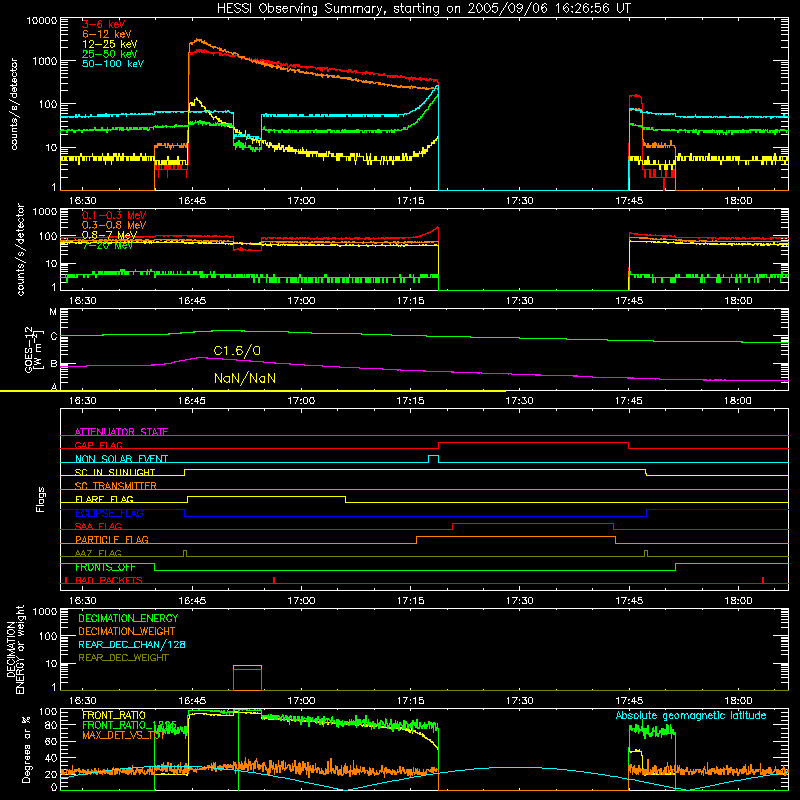Click the rear decimation rectangle near 16:52
Image resolution: width=800 pixels, height=800 pixels.
[x=247, y=678]
